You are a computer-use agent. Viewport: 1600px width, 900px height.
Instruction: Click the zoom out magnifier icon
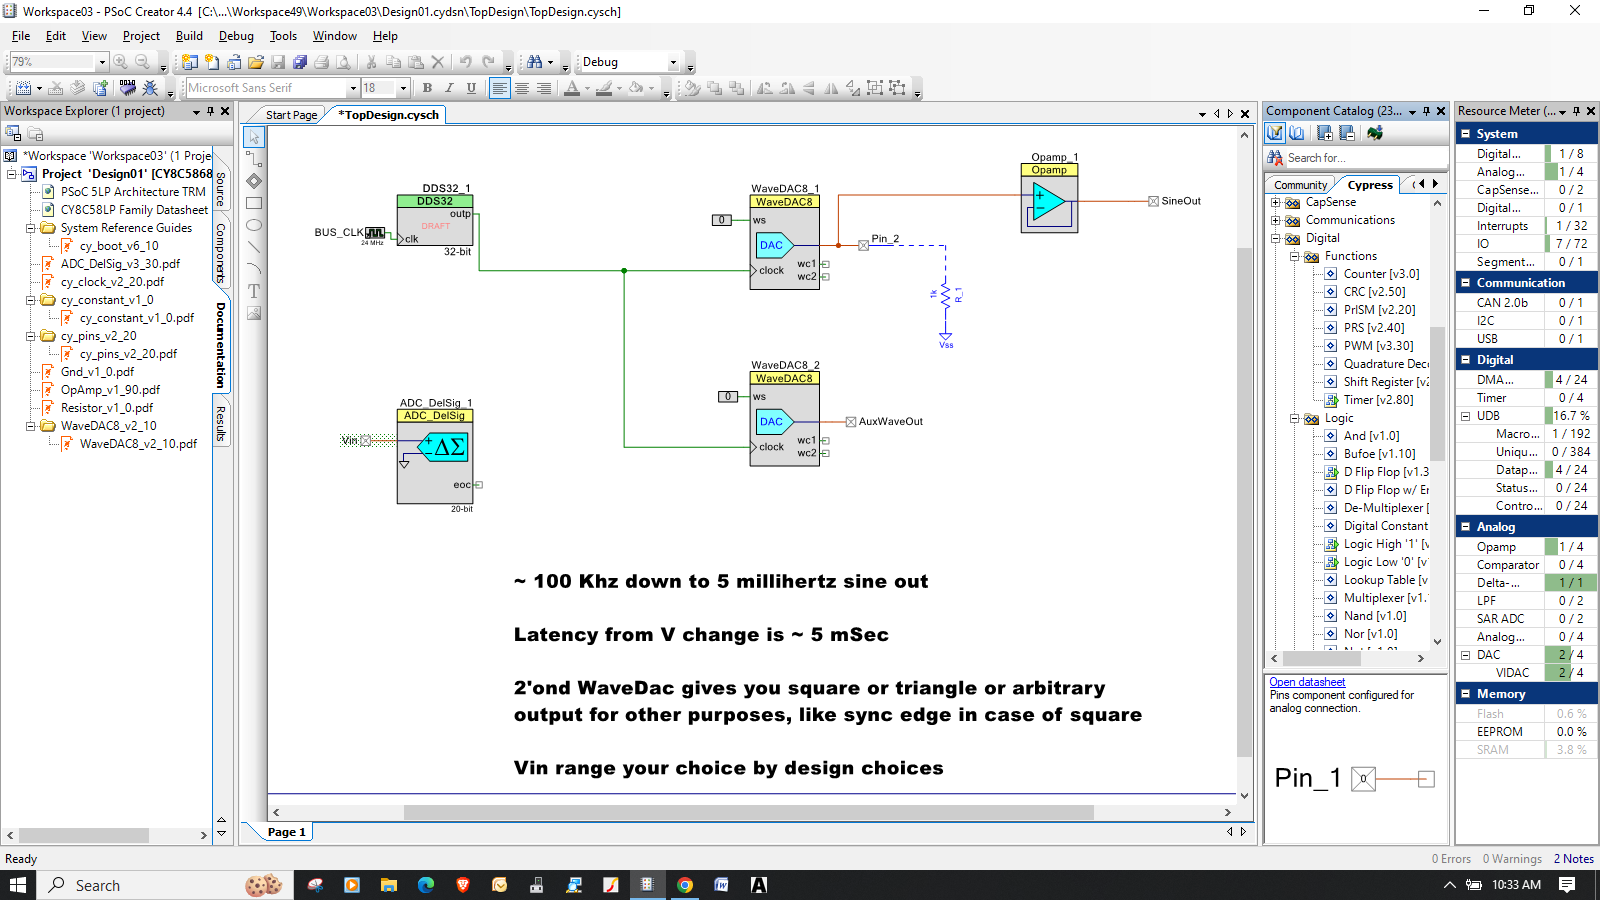tap(143, 62)
